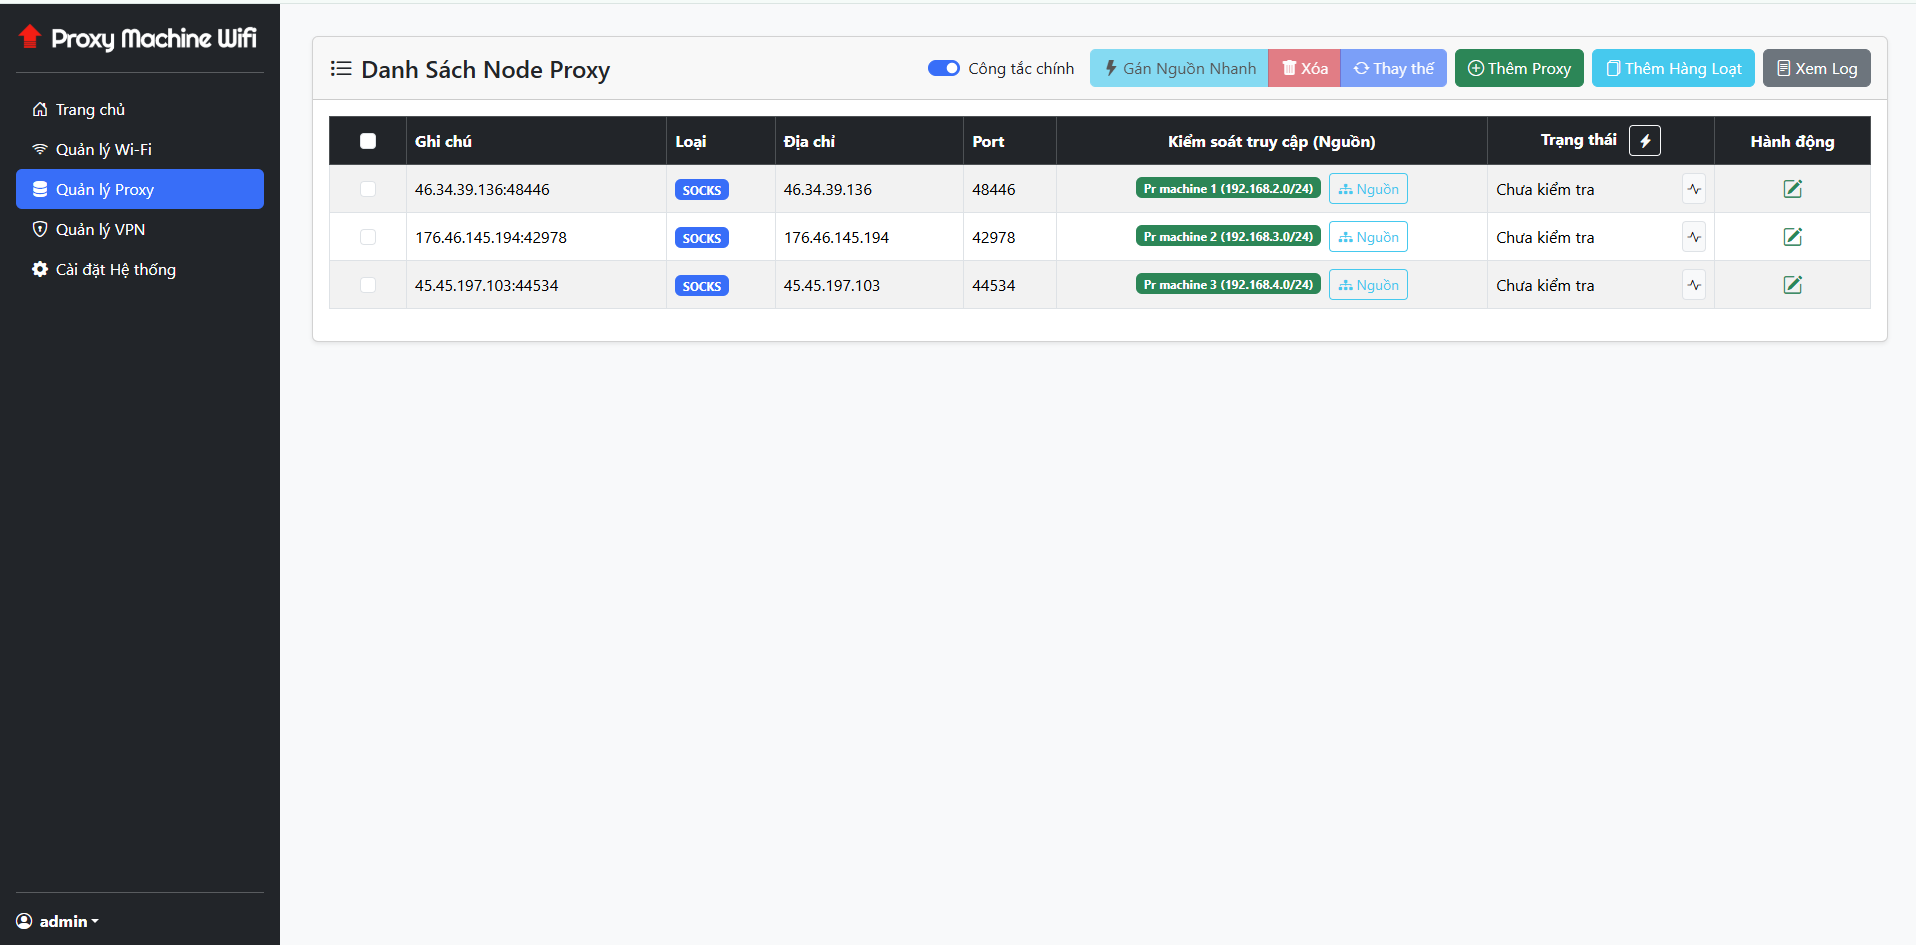Screen dimensions: 1916x945
Task: Click Nguồn button for Pr machine 3
Action: (x=1368, y=285)
